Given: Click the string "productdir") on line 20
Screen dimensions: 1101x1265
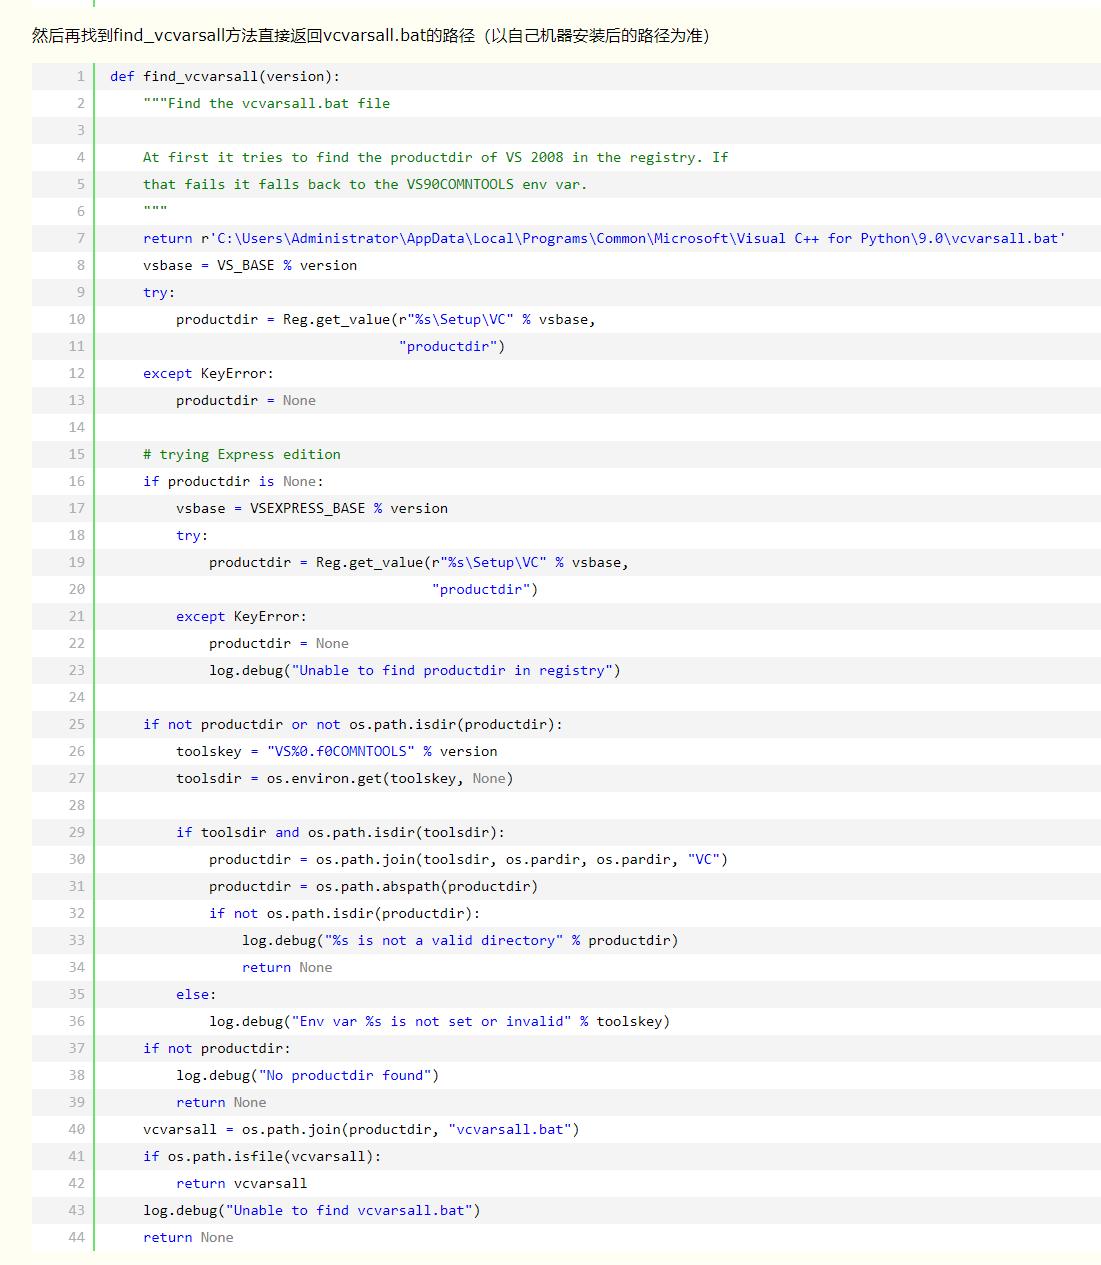Looking at the screenshot, I should 485,589.
